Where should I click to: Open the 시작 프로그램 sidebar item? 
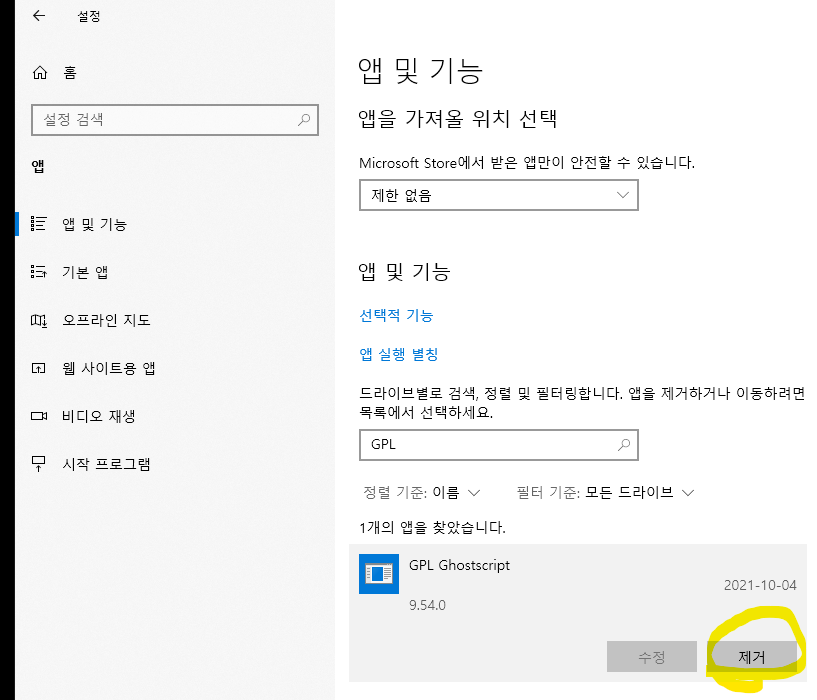pyautogui.click(x=175, y=464)
